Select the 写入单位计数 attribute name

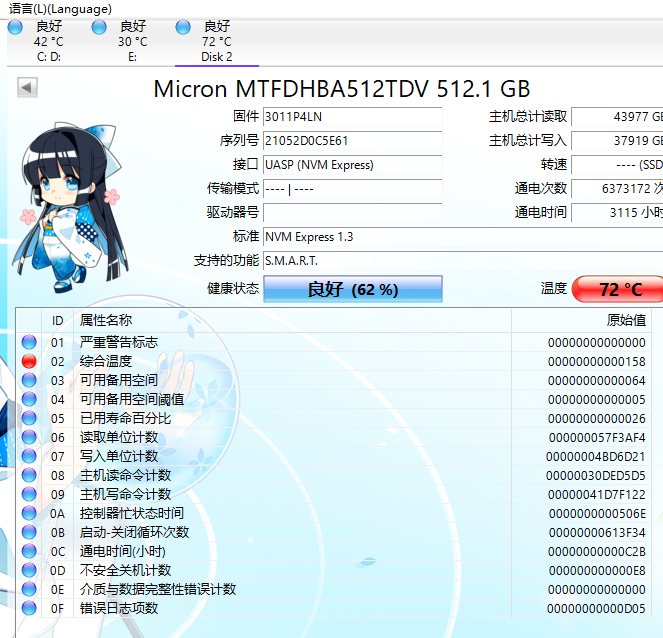click(119, 456)
